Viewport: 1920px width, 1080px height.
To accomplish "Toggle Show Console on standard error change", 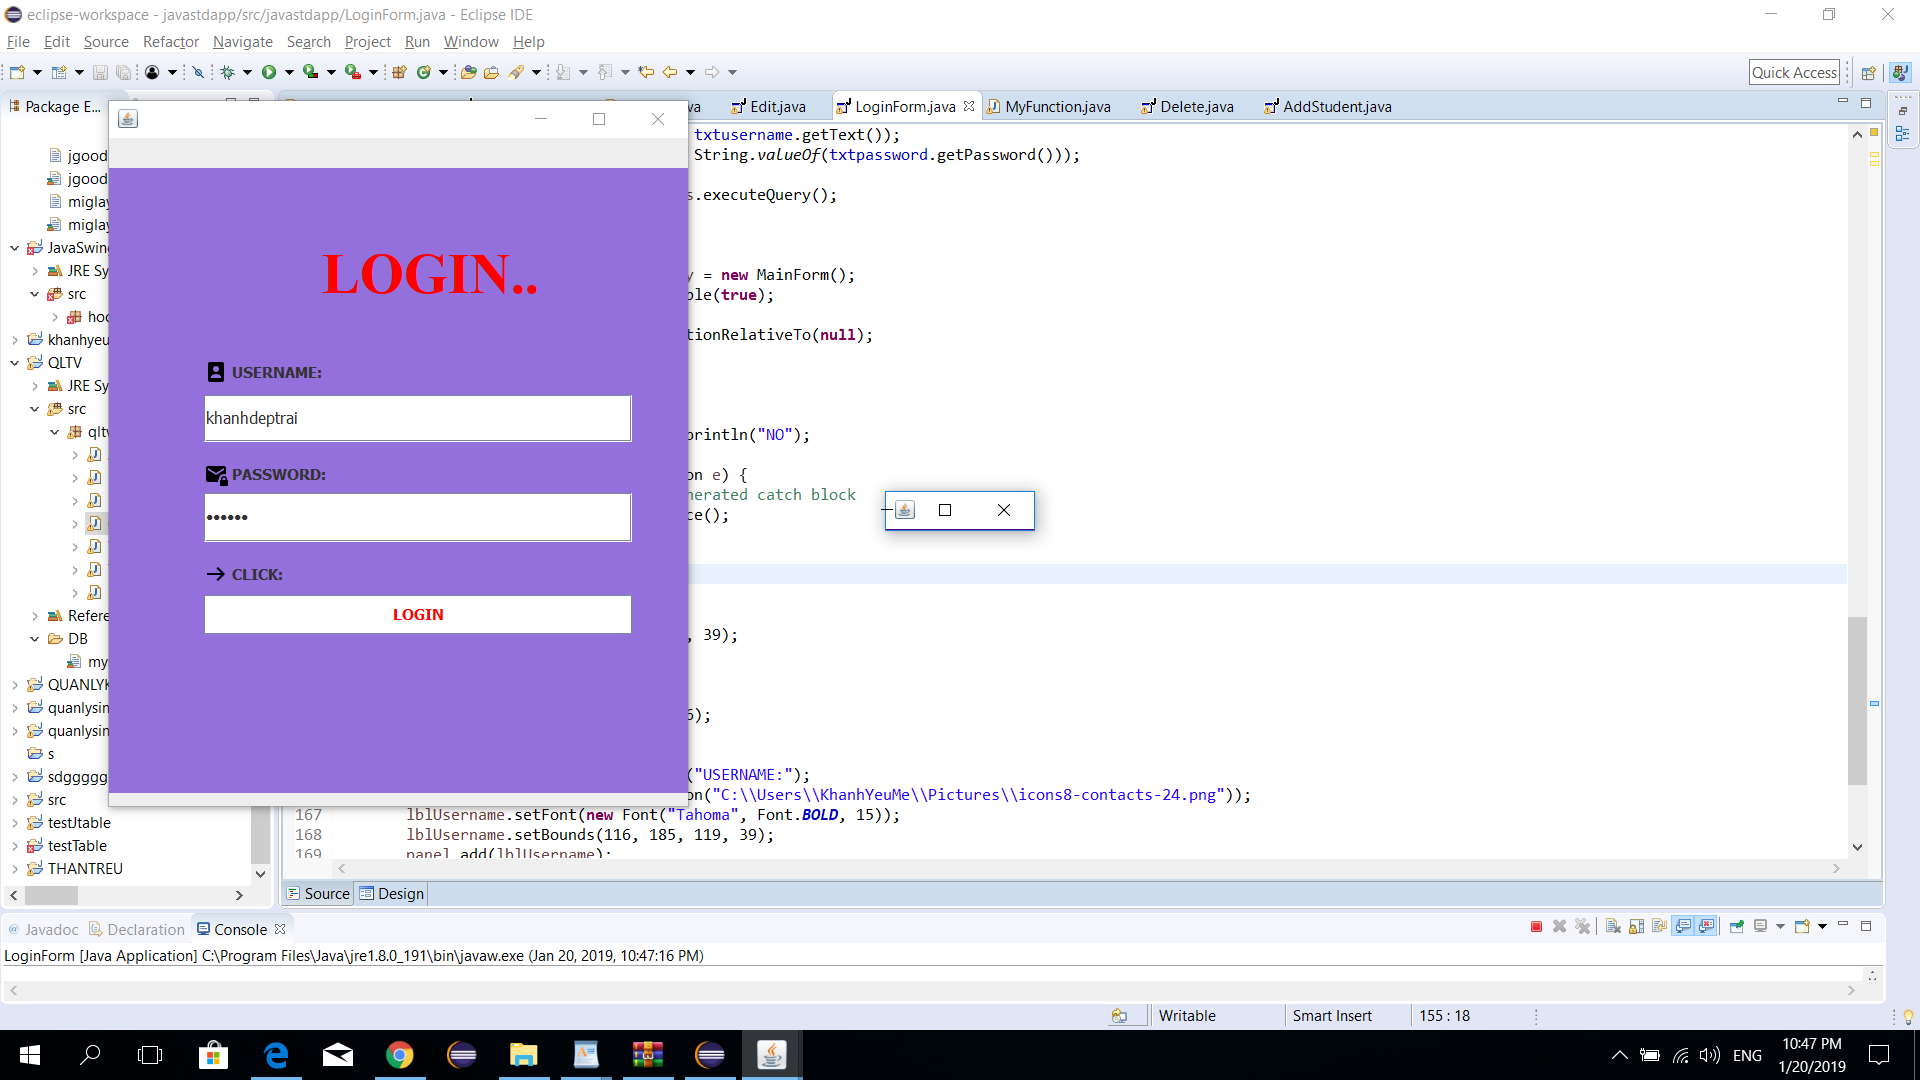I will [x=1706, y=927].
